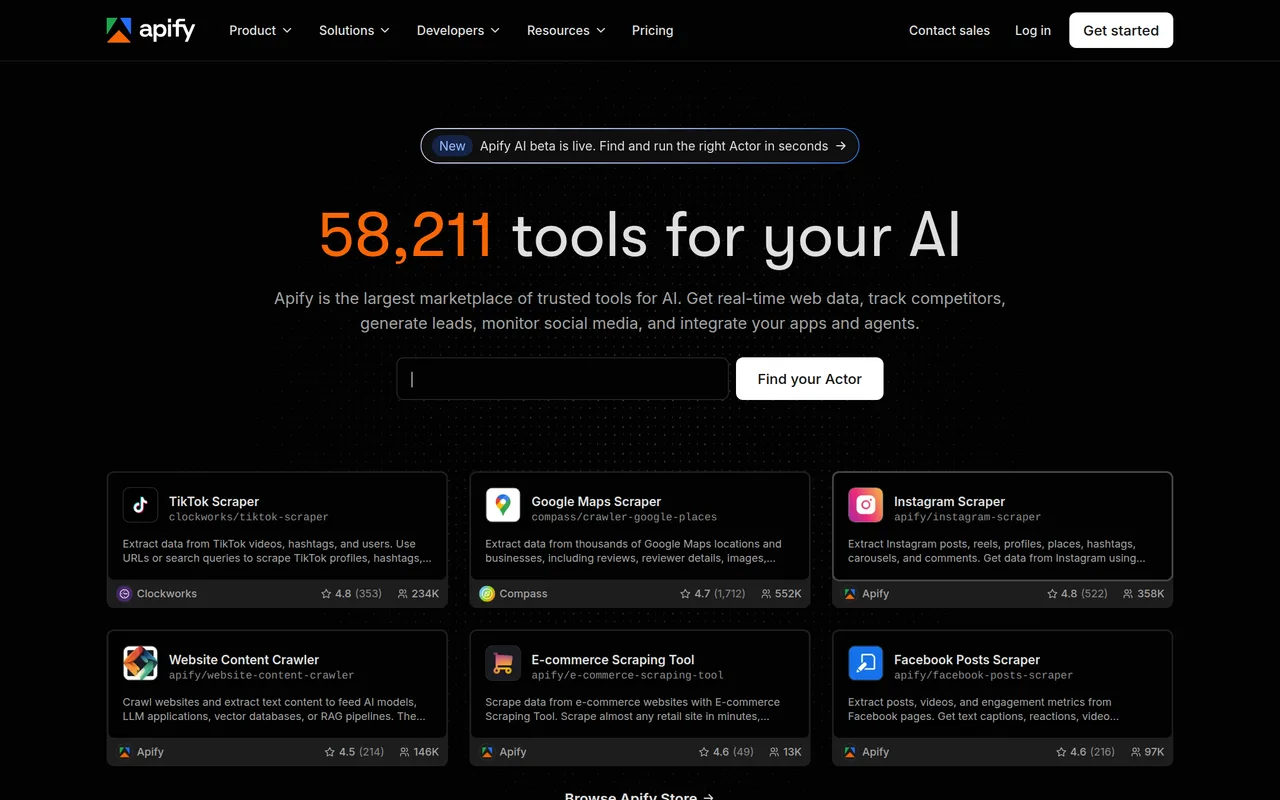Expand the Product menu
This screenshot has height=800, width=1280.
(260, 30)
